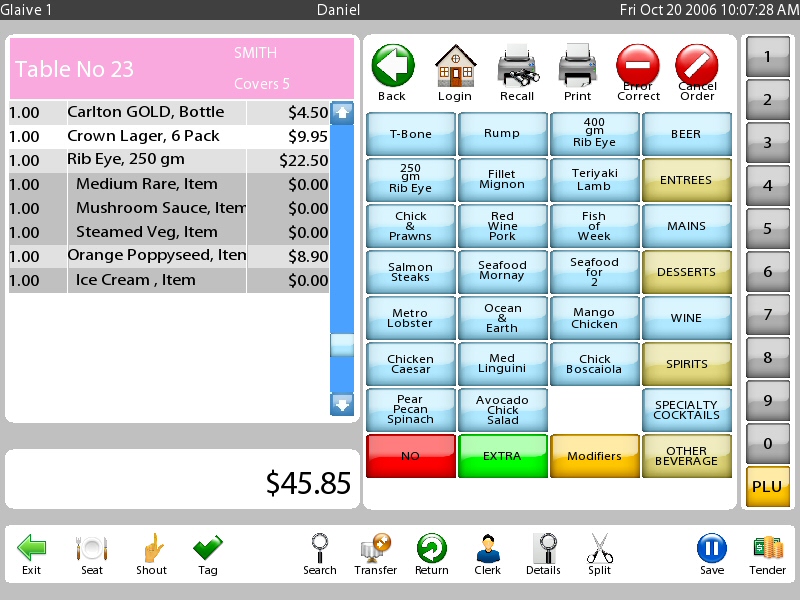The width and height of the screenshot is (800, 600).
Task: Select Avocado Chick Salad button
Action: 503,410
